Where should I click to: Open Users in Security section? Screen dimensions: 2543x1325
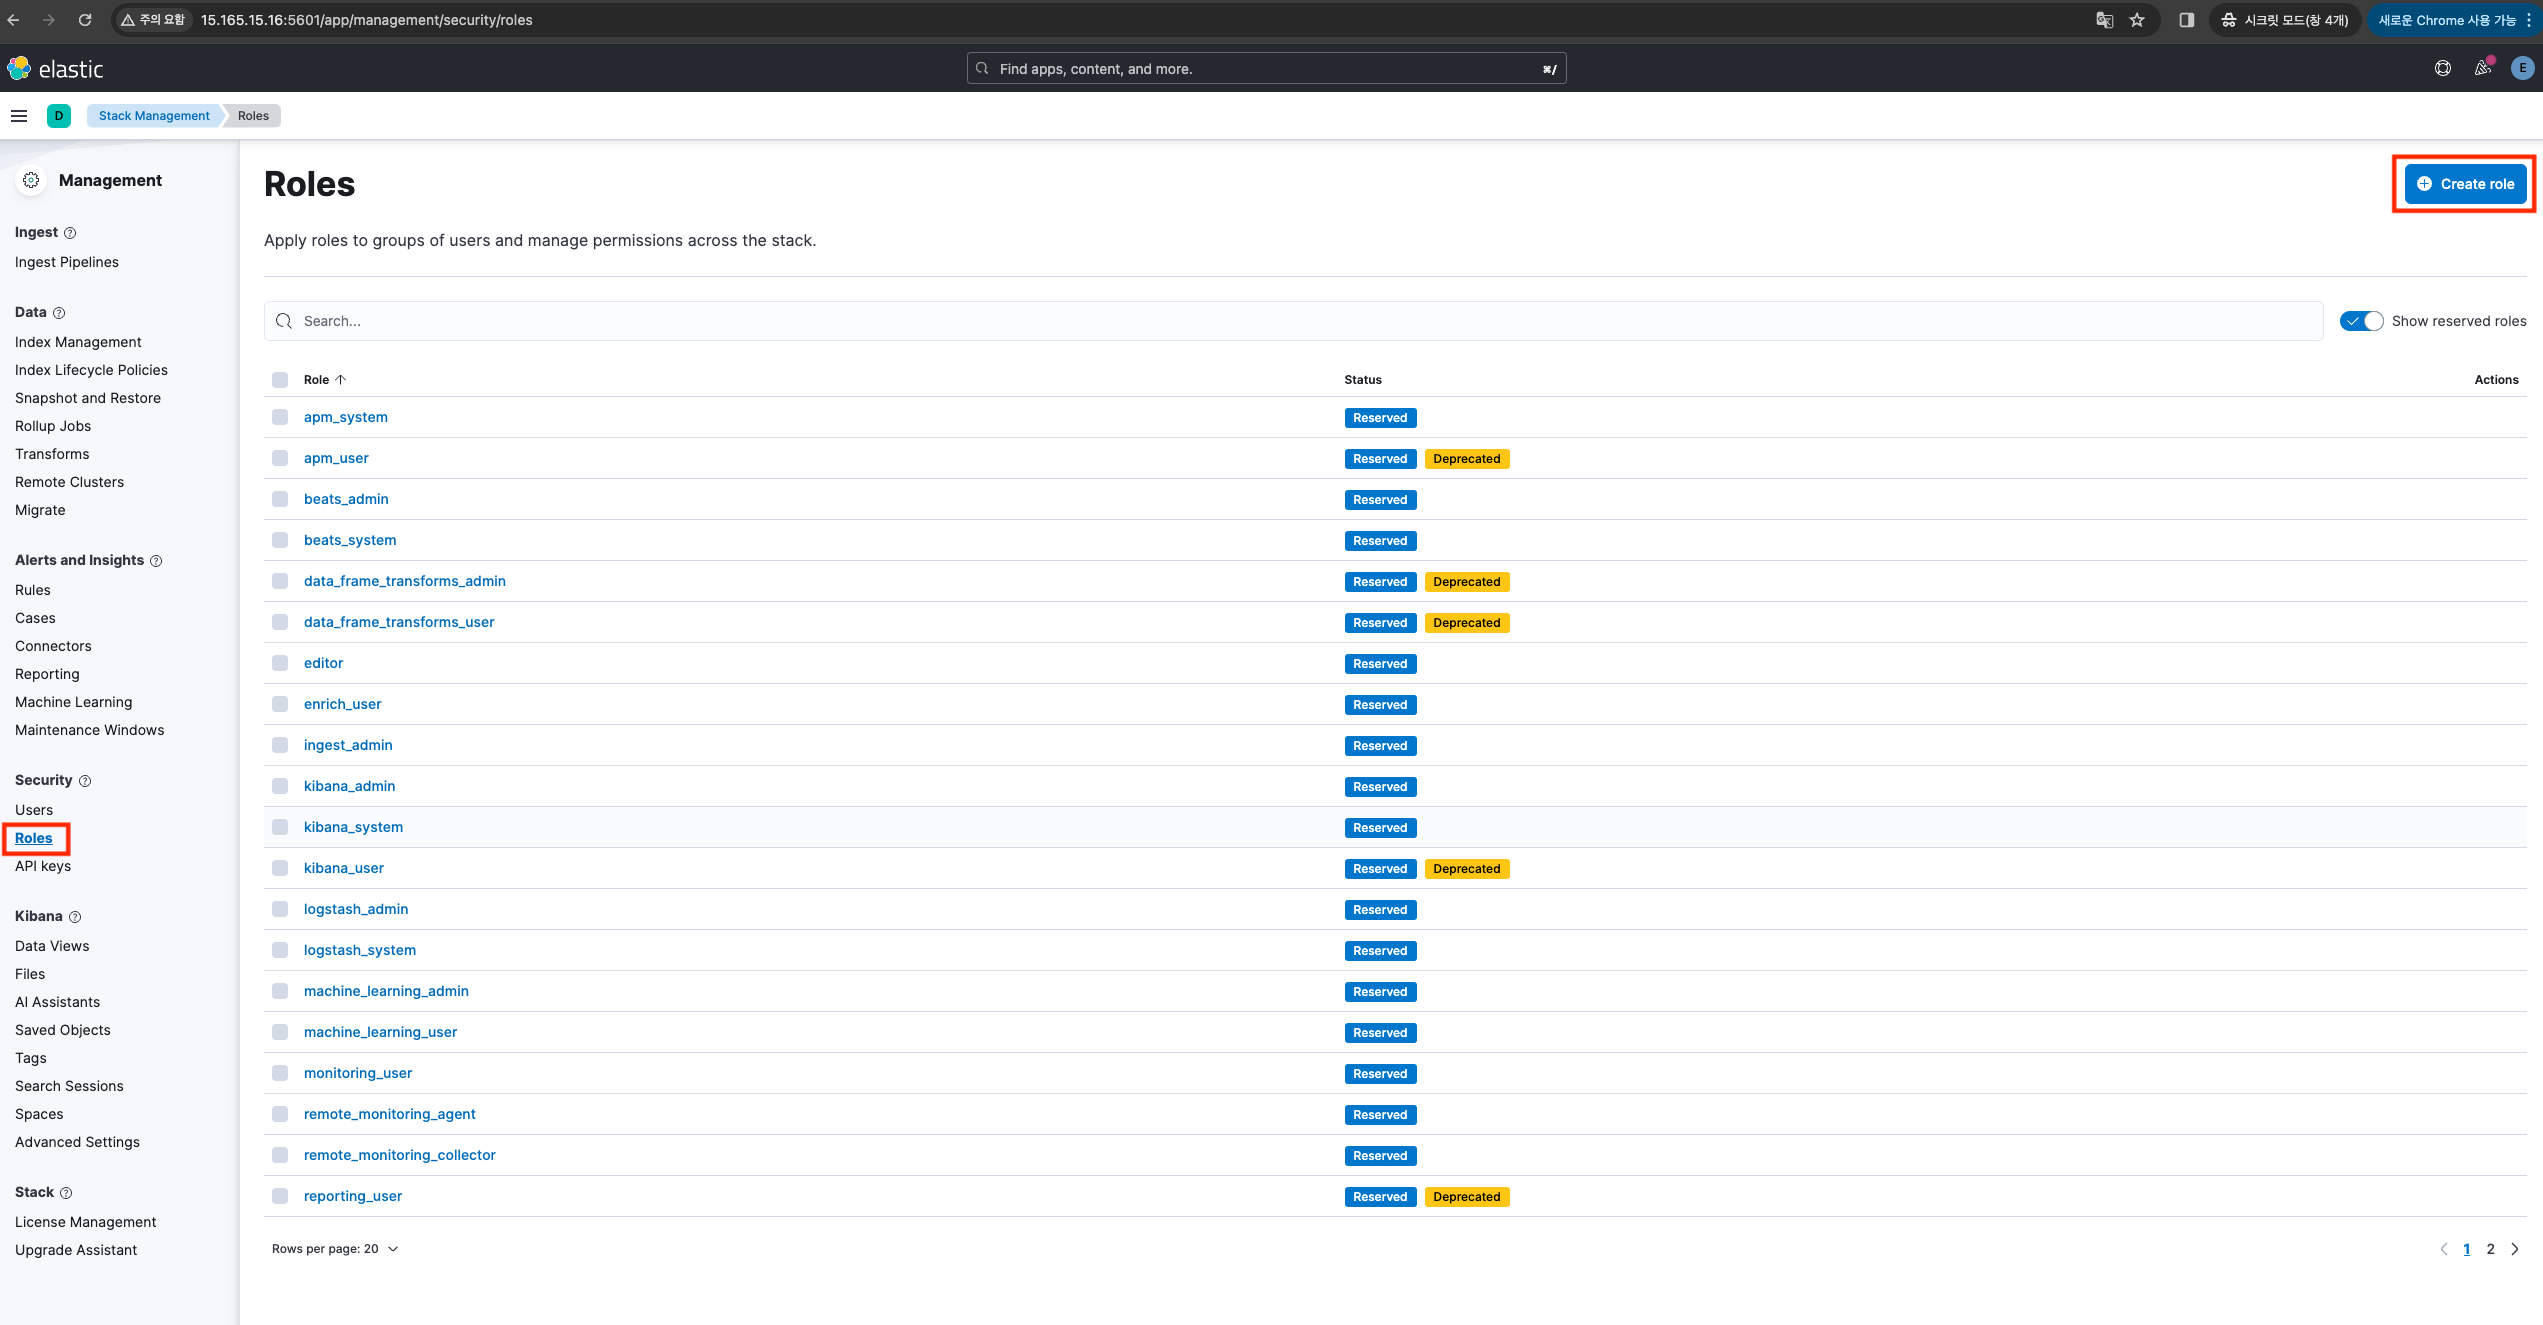[x=34, y=810]
